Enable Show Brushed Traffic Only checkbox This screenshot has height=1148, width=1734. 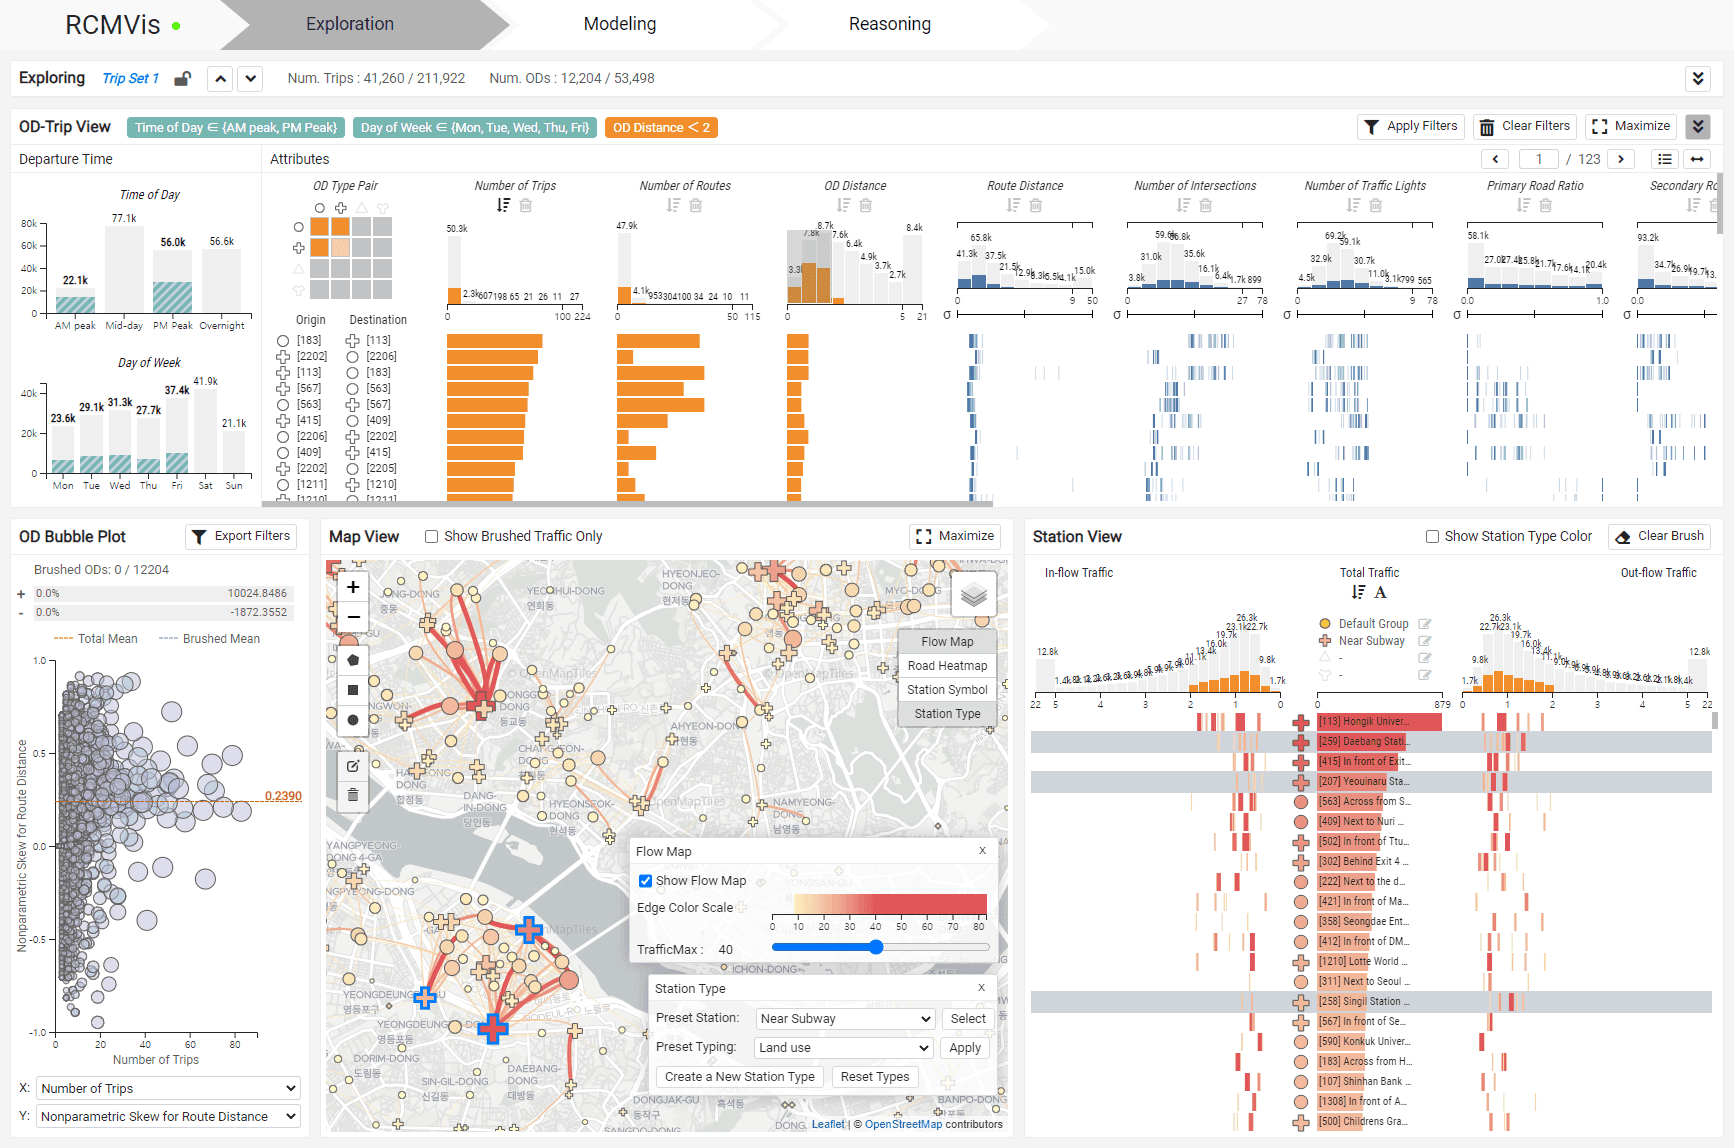click(x=430, y=536)
